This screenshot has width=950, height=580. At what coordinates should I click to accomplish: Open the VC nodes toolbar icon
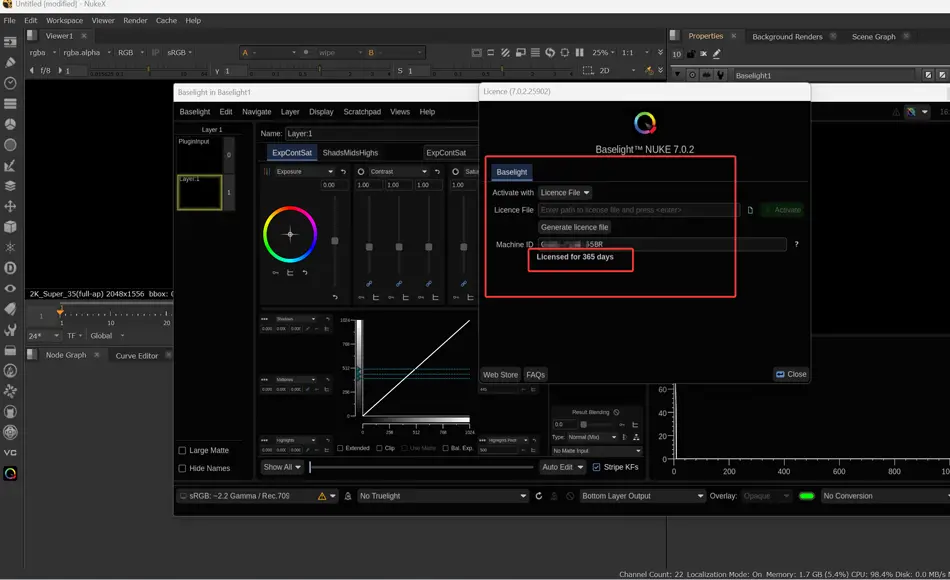point(10,453)
